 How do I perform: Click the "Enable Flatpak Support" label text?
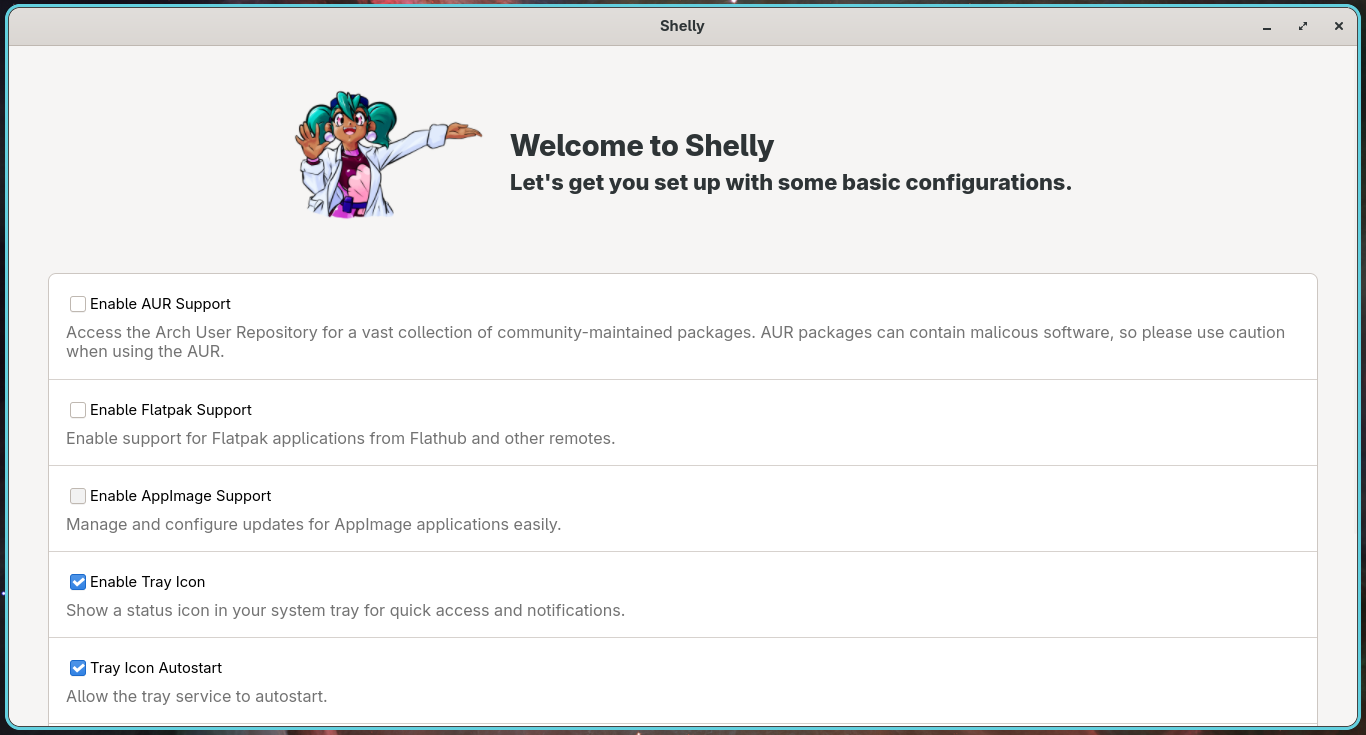pyautogui.click(x=171, y=410)
